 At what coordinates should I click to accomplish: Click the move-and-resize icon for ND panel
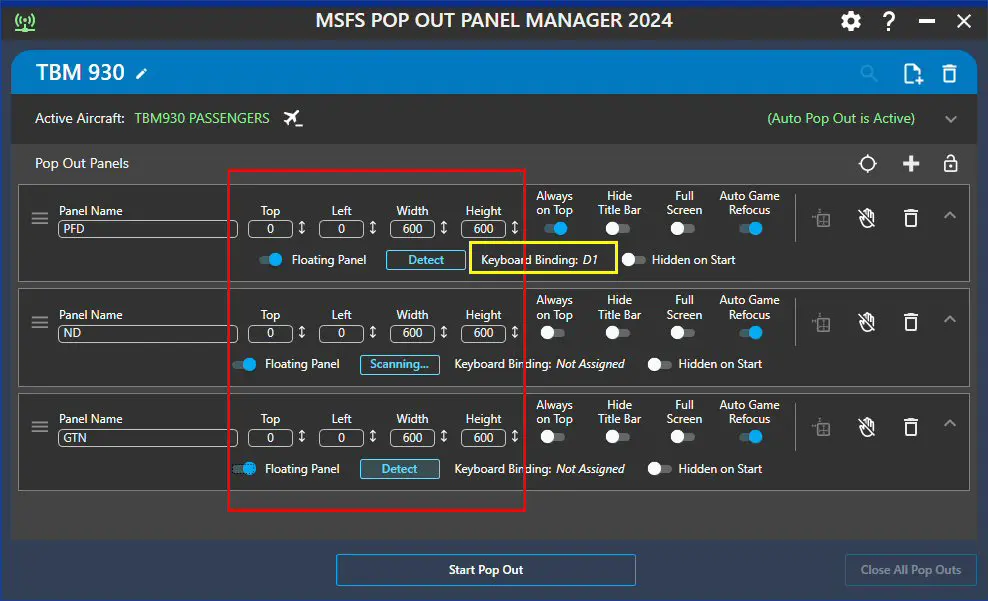(x=821, y=323)
